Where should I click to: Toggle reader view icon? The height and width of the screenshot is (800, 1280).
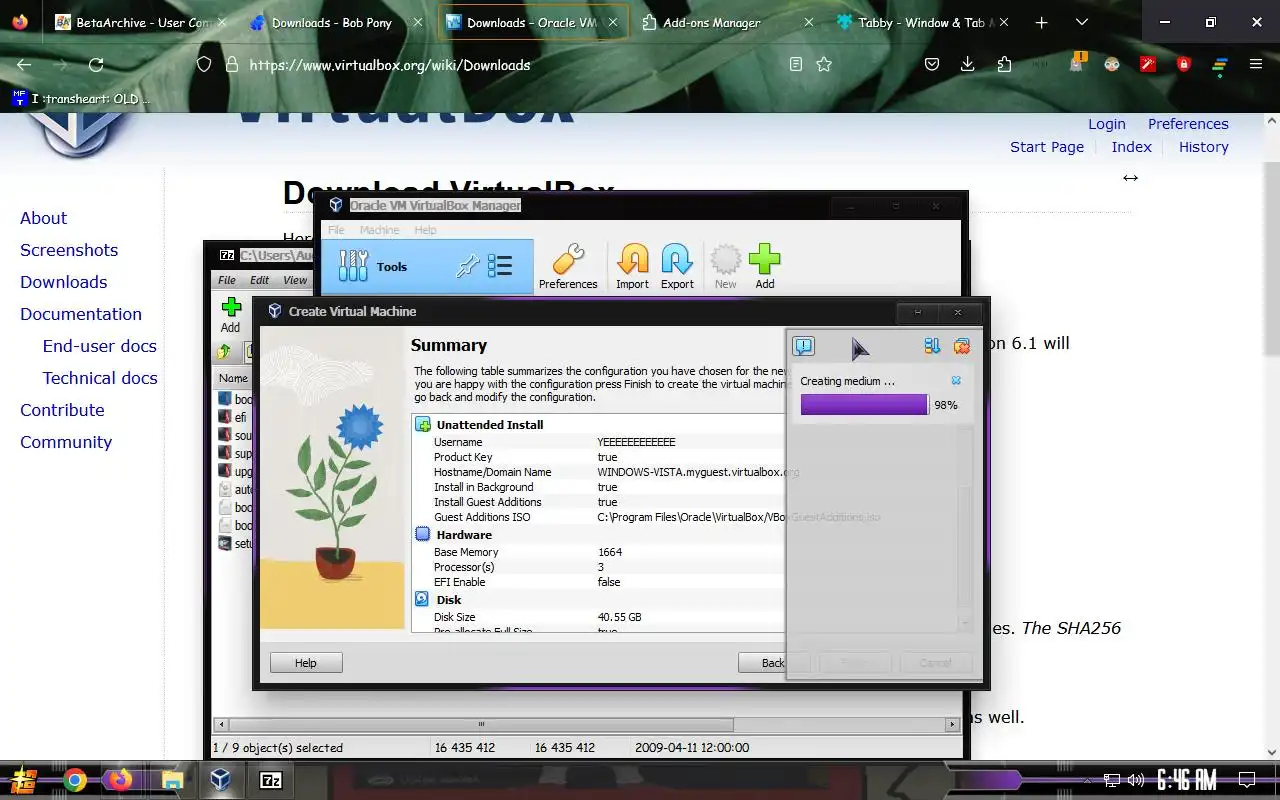796,65
